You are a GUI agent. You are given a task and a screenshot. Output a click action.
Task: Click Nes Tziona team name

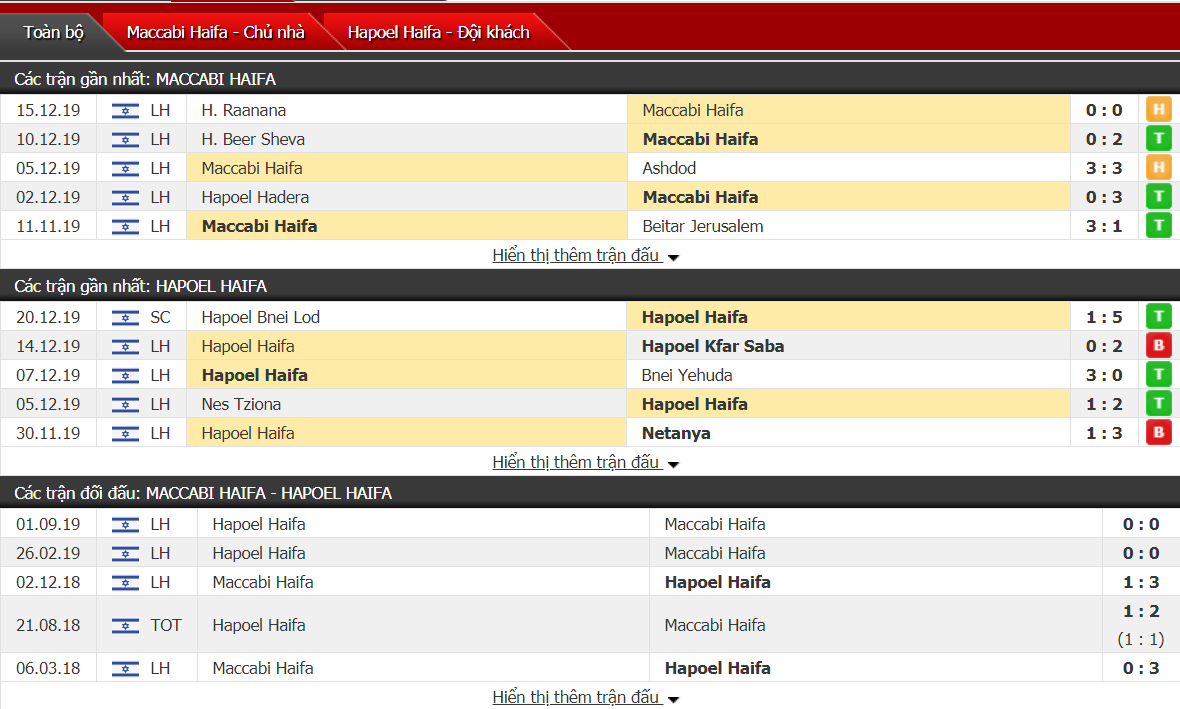(241, 404)
